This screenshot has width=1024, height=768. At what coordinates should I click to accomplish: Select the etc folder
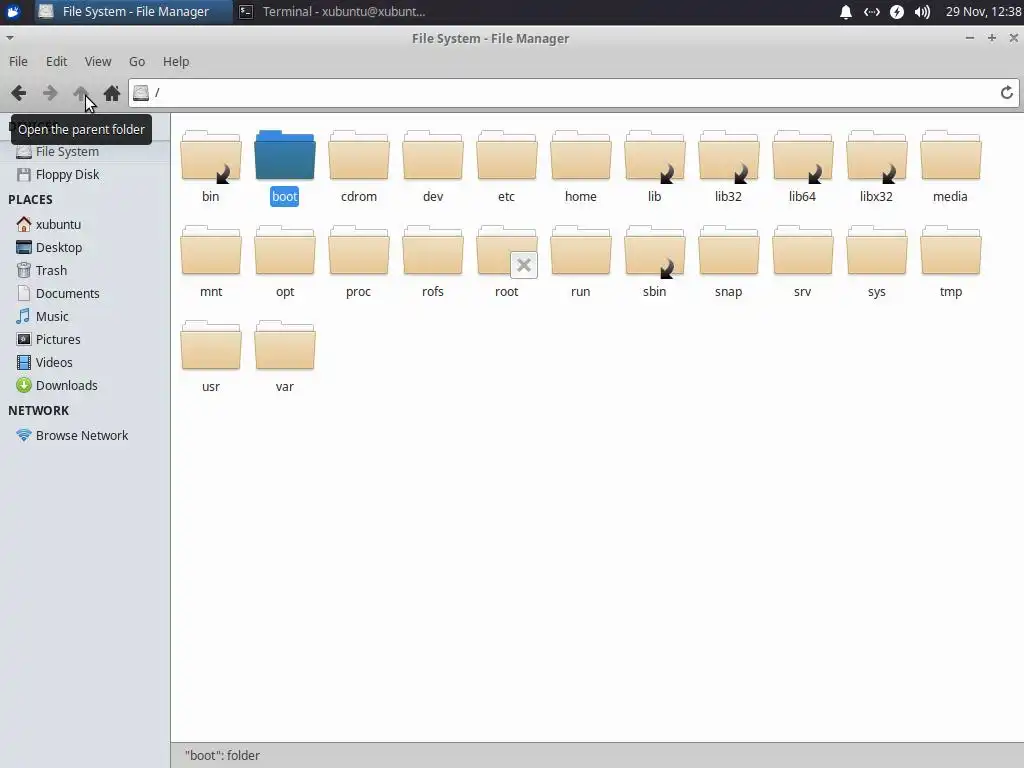click(507, 155)
